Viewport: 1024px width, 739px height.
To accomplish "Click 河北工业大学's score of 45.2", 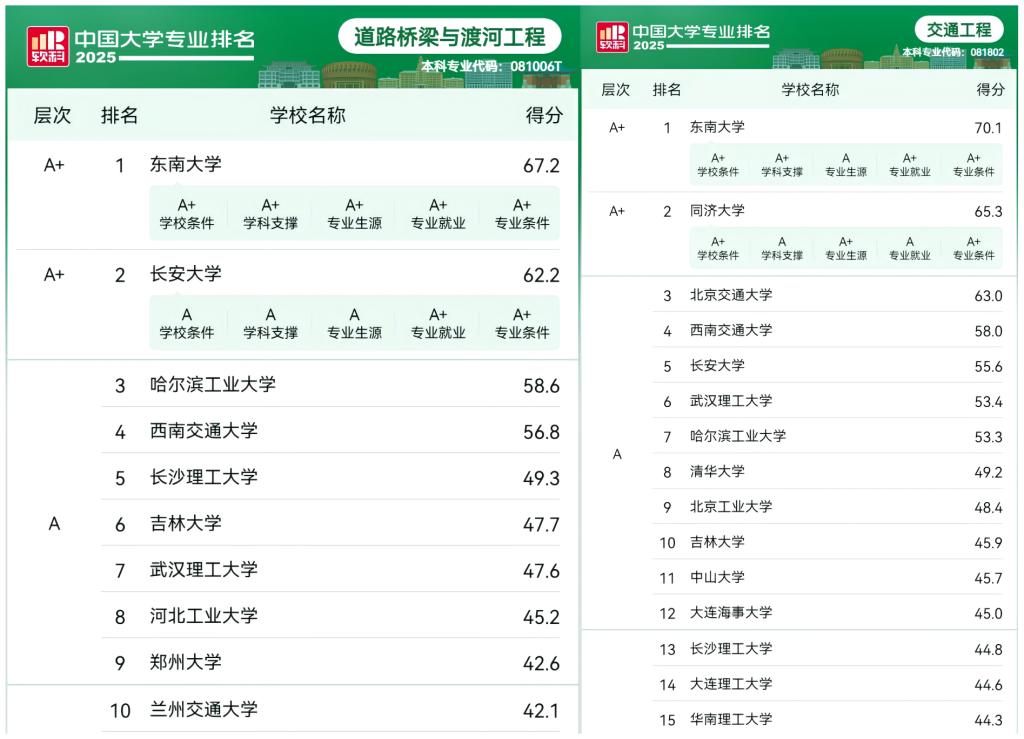I will (541, 617).
